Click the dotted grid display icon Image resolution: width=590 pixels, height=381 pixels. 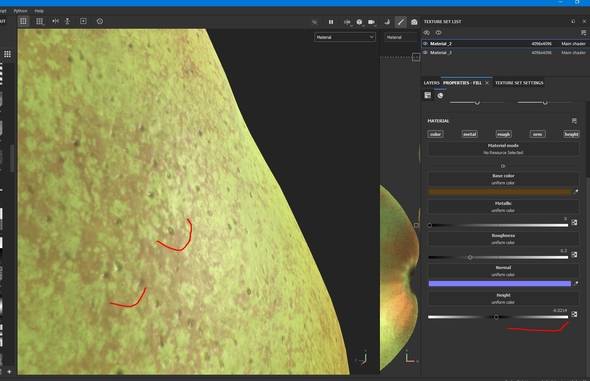pos(39,21)
